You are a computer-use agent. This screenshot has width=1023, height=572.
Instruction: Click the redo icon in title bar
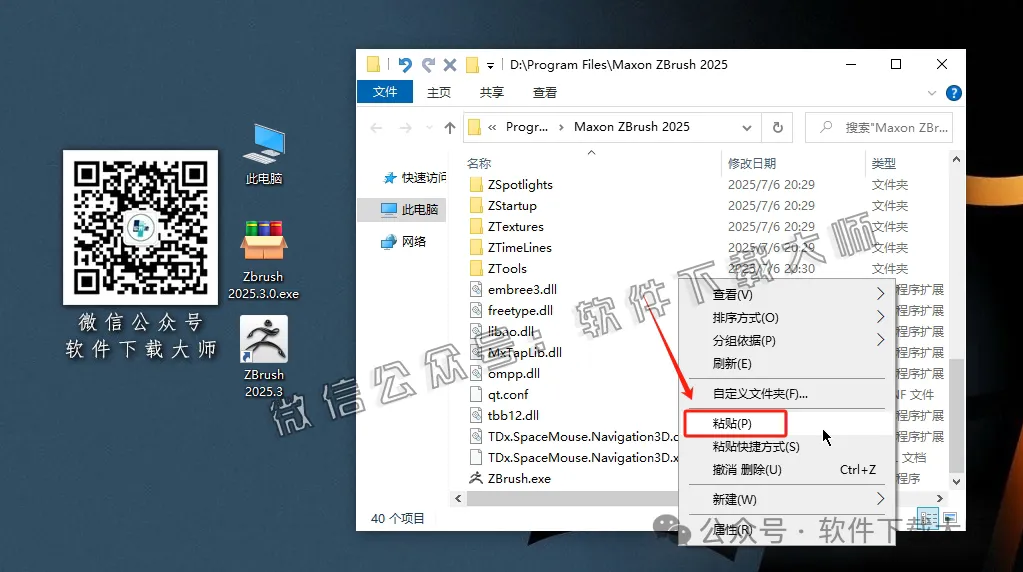click(428, 65)
